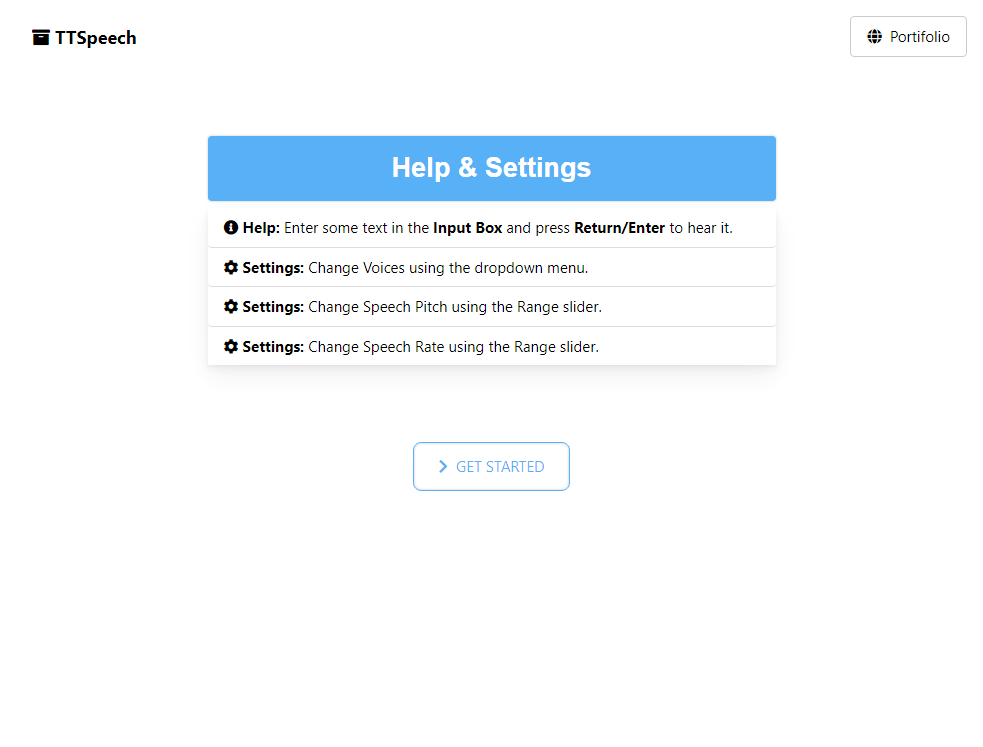
Task: Click the gear icon for Speech Rate
Action: (231, 347)
